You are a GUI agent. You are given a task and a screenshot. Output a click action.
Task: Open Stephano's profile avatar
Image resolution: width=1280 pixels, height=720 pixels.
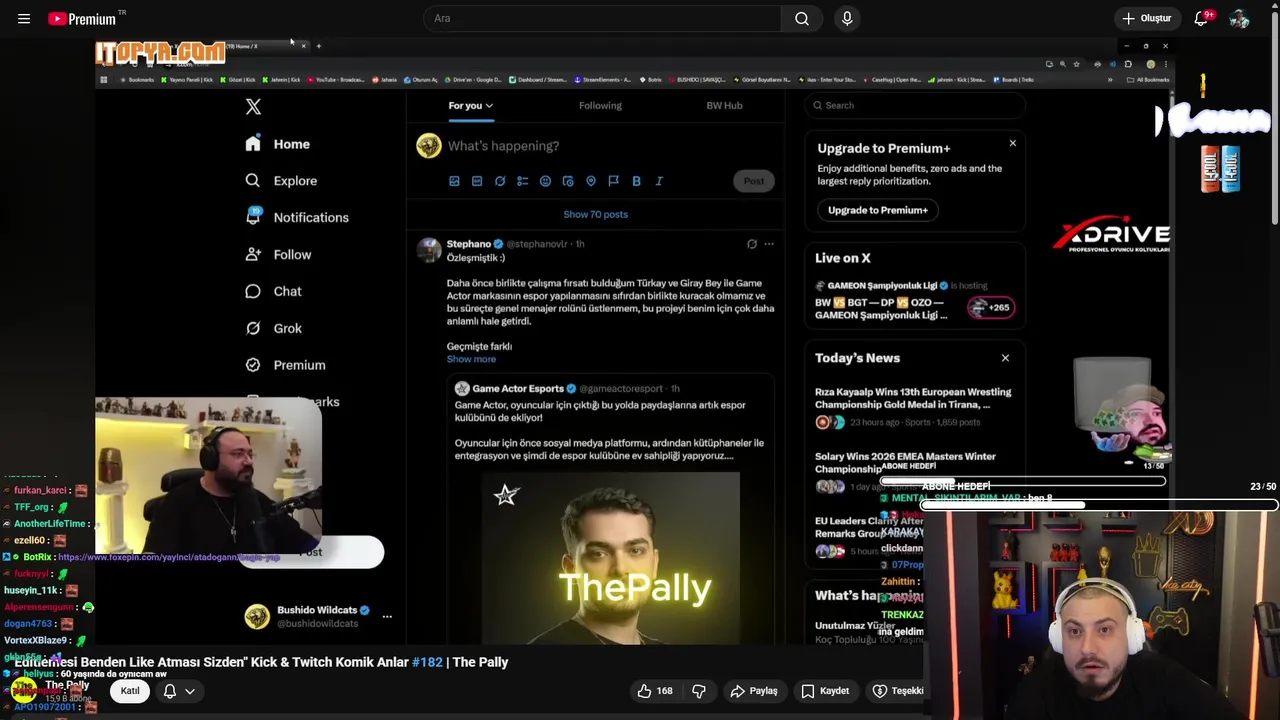click(x=429, y=250)
